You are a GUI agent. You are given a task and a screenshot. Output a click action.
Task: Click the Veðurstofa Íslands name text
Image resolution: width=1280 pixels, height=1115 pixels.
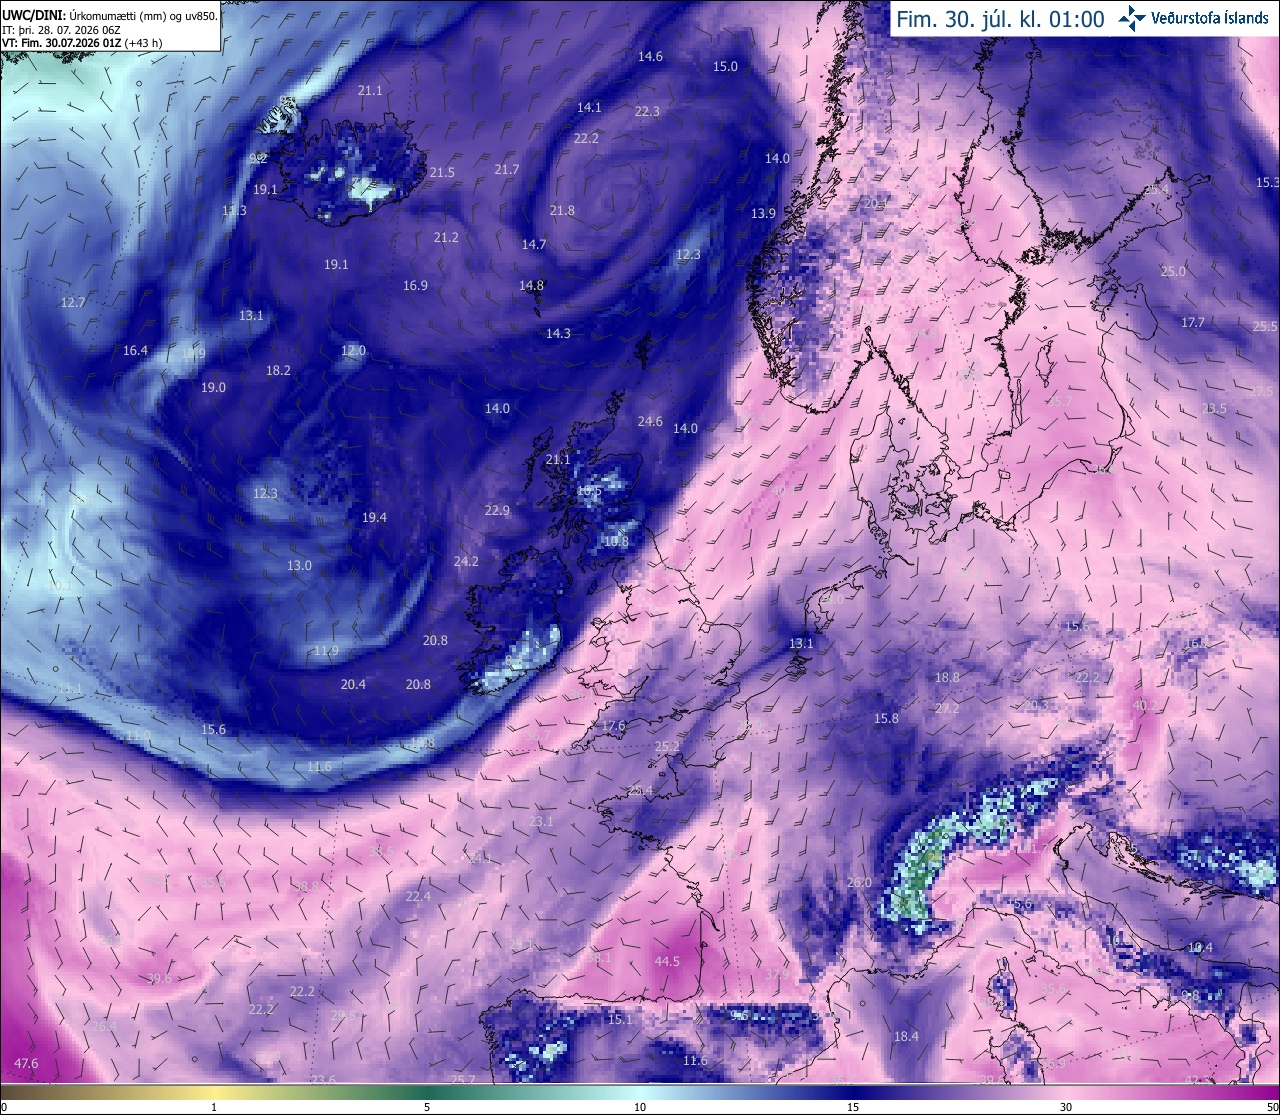tap(1210, 18)
